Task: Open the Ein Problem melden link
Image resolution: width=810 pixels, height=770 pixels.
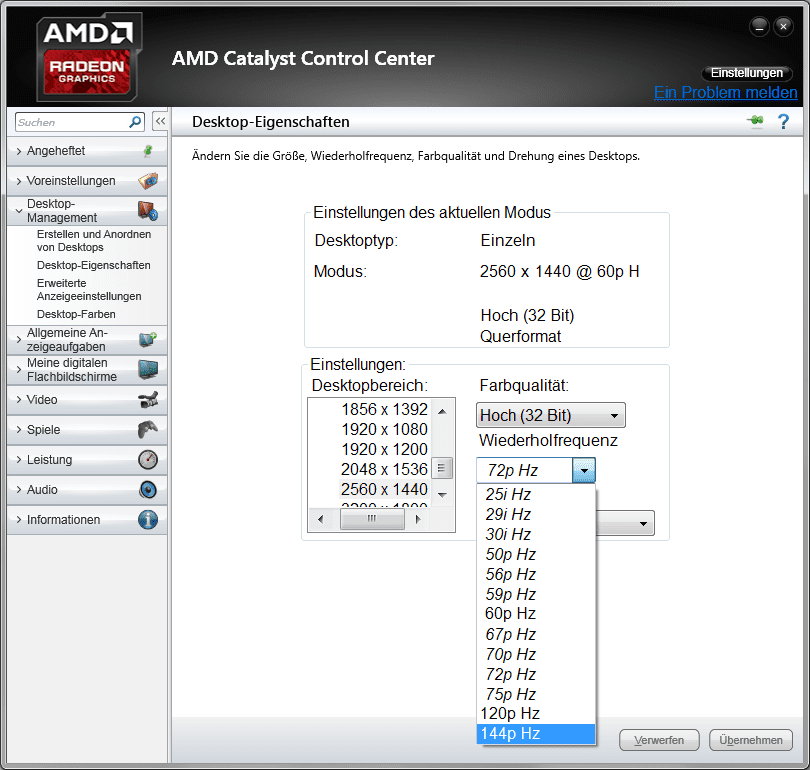Action: click(x=726, y=92)
